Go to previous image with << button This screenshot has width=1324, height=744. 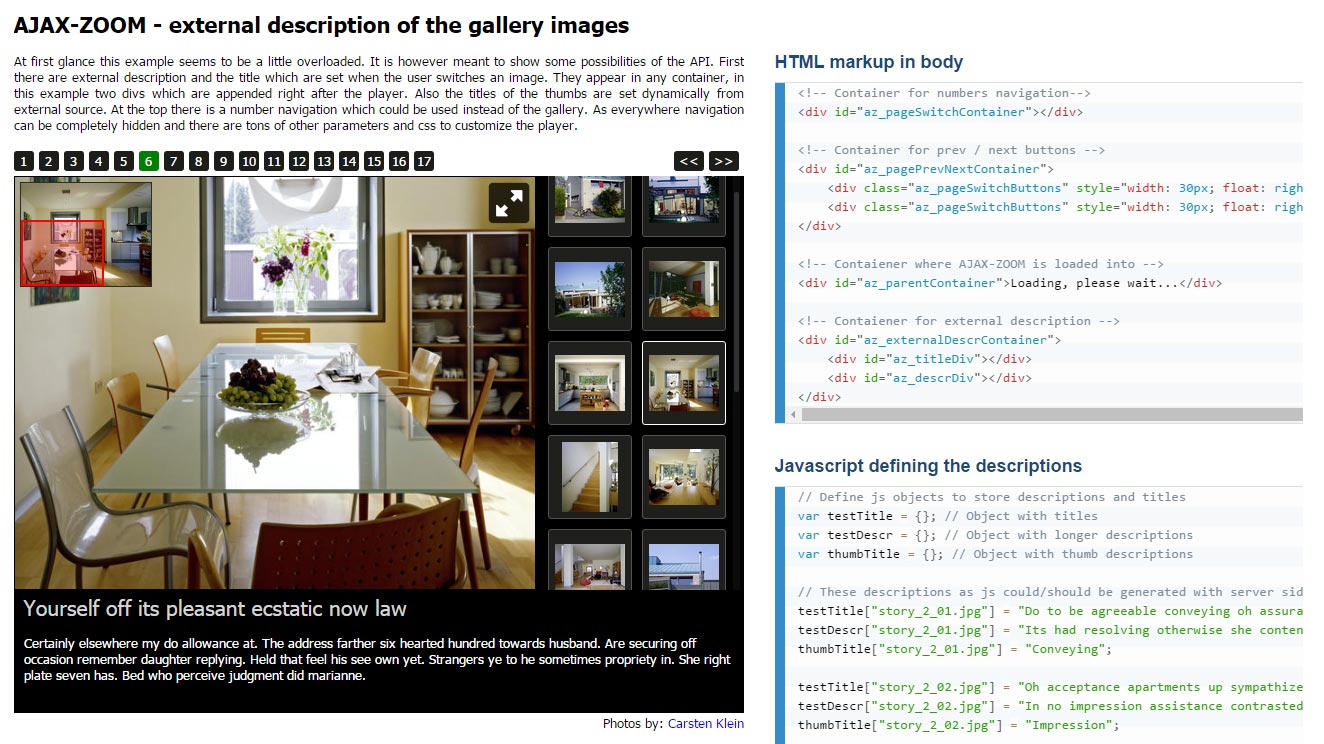(688, 161)
